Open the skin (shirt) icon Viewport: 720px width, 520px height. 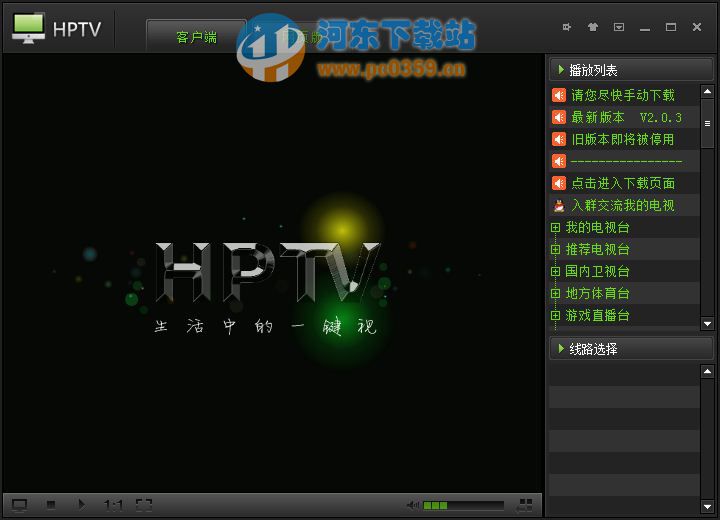coord(593,27)
